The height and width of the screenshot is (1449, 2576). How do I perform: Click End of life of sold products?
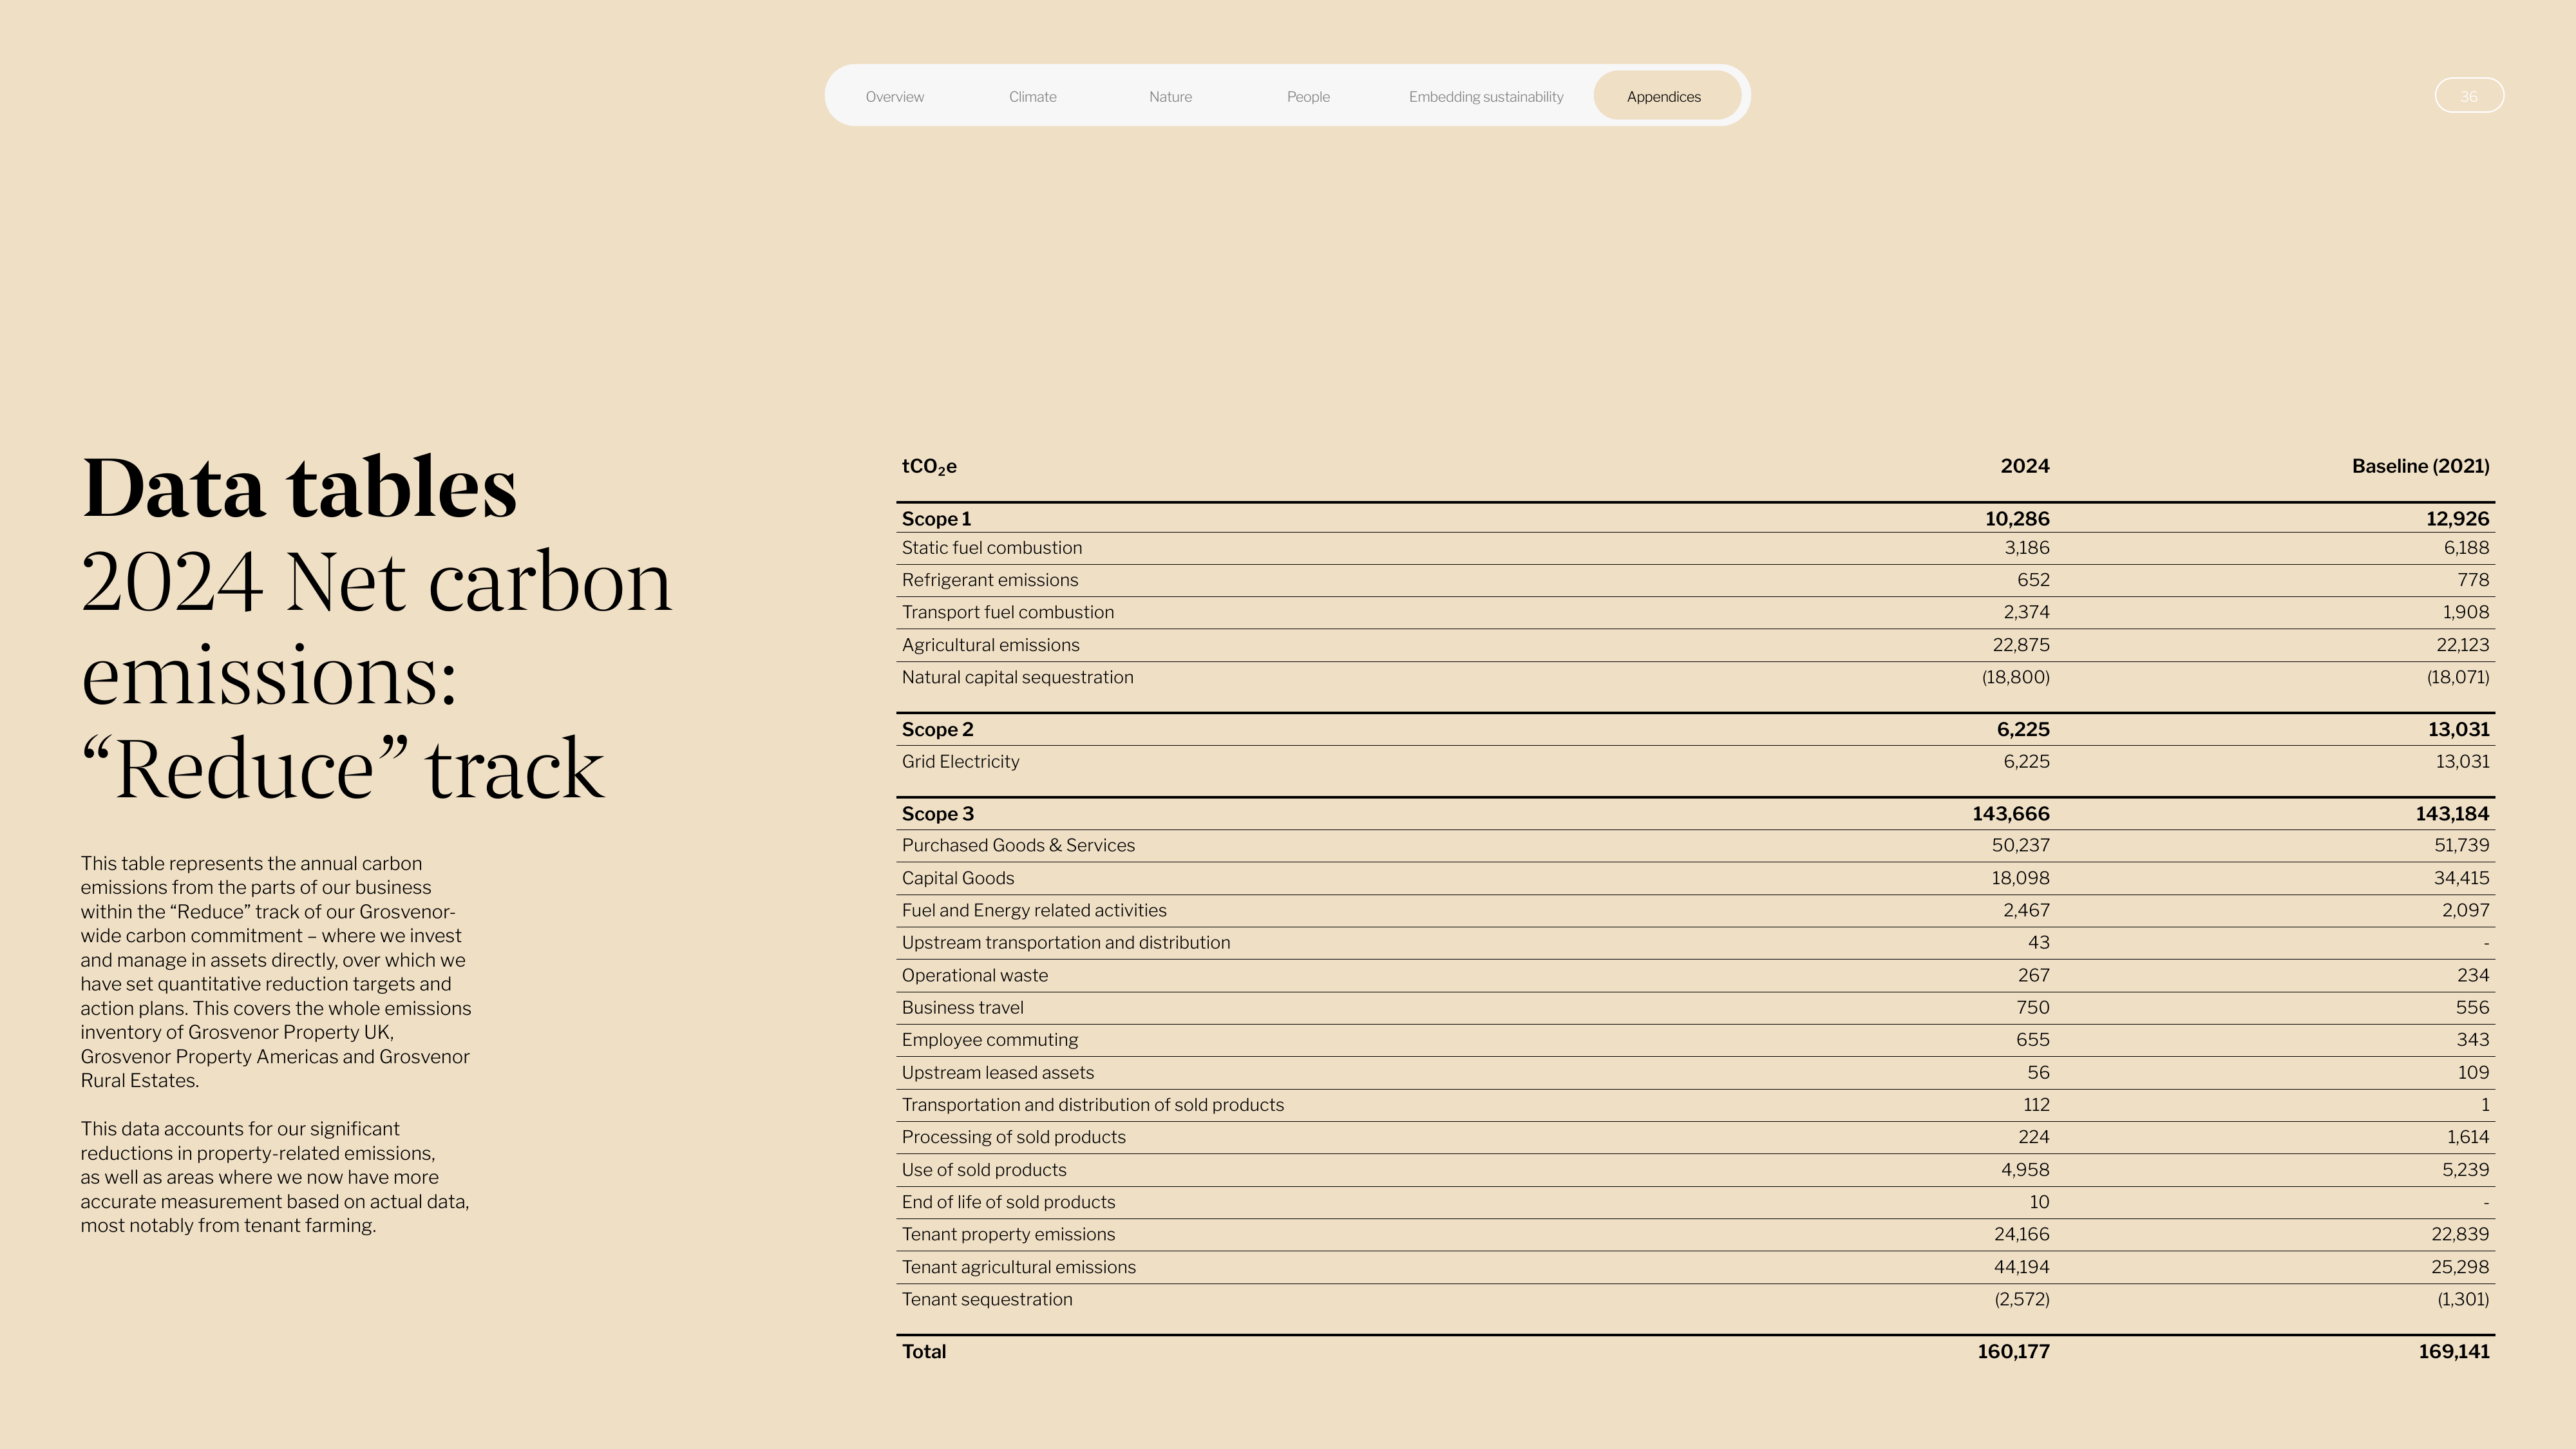tap(1008, 1202)
